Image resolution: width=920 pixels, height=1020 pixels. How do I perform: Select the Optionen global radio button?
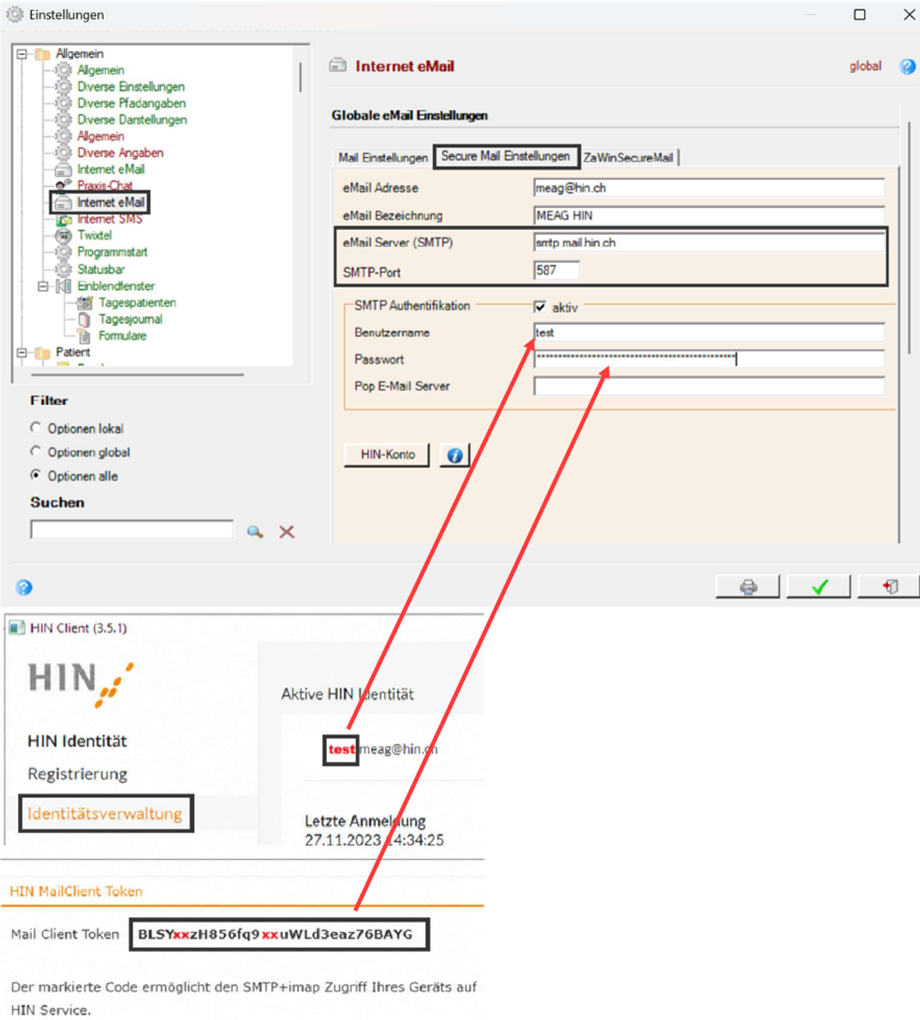pyautogui.click(x=36, y=451)
